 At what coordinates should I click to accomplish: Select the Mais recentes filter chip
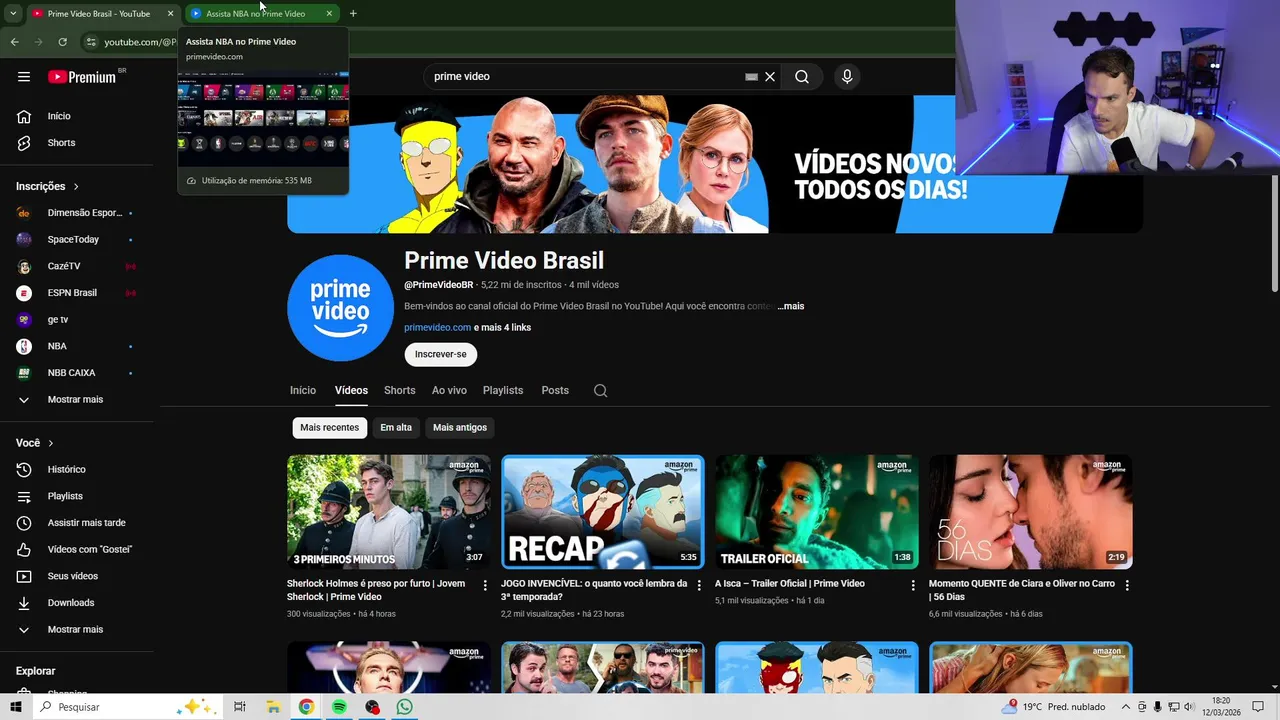coord(329,428)
